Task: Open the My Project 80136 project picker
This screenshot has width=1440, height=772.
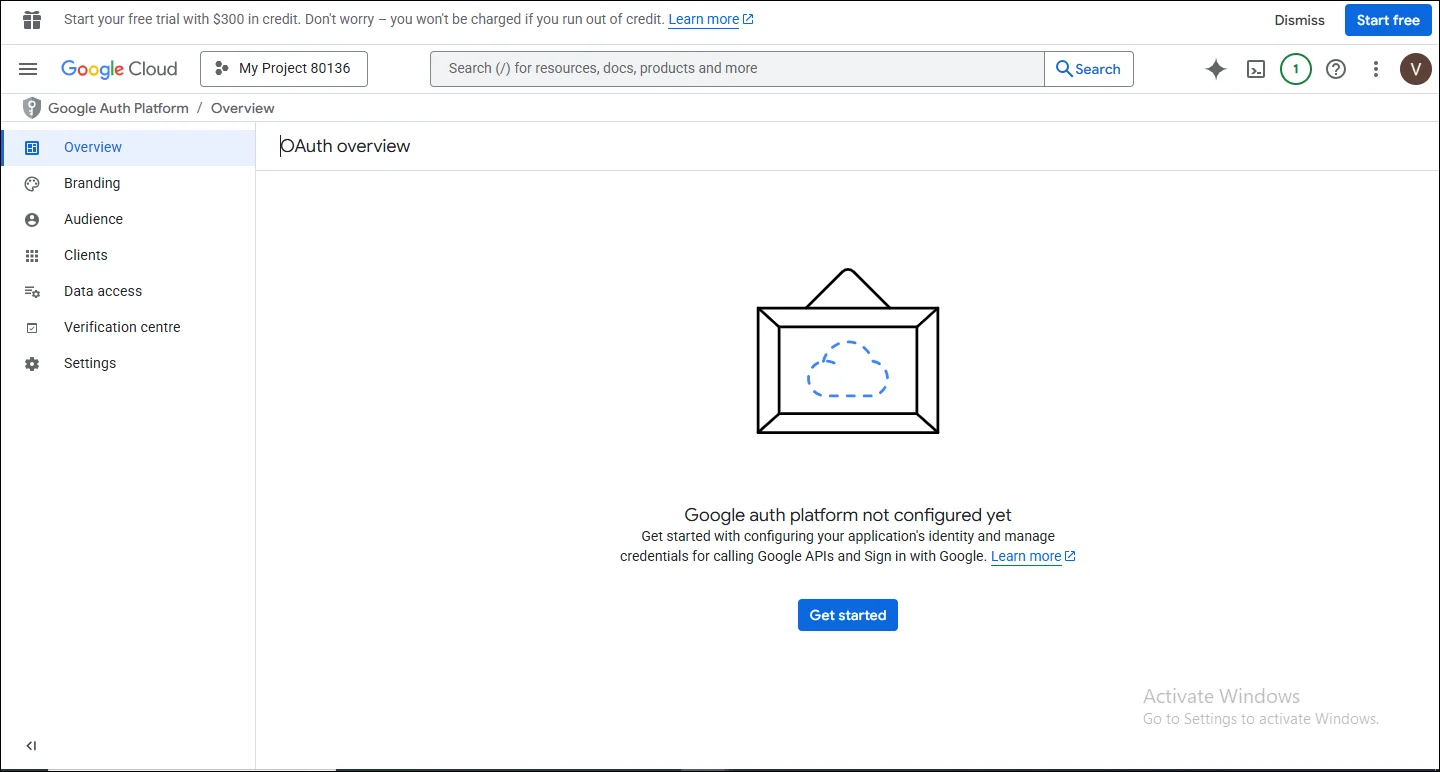Action: (284, 69)
